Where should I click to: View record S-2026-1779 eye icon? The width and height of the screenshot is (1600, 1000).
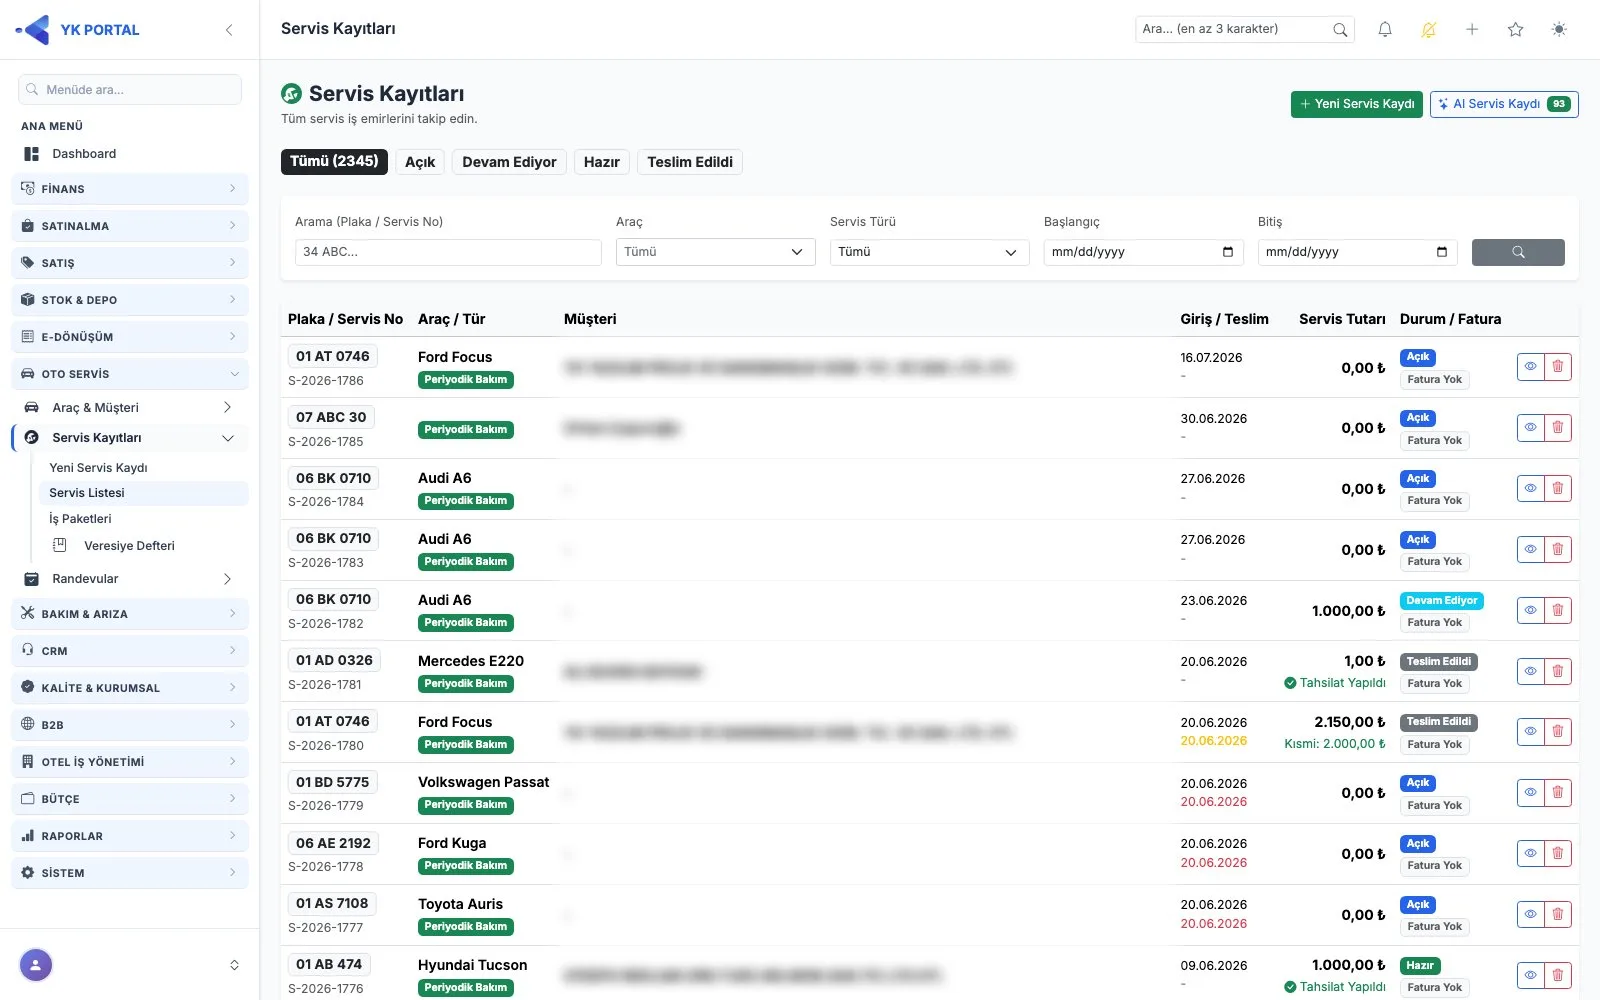point(1531,793)
